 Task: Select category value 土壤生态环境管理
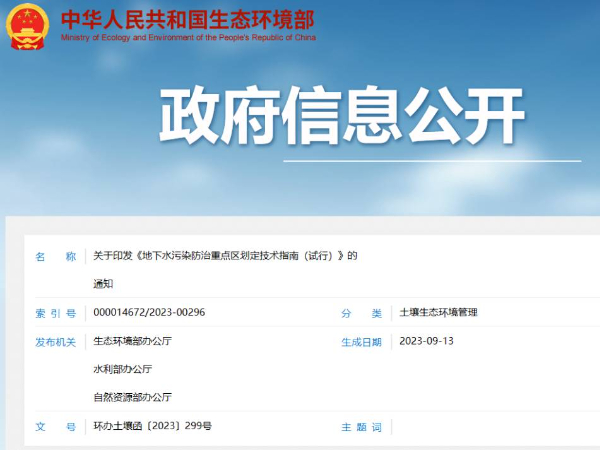coord(439,312)
